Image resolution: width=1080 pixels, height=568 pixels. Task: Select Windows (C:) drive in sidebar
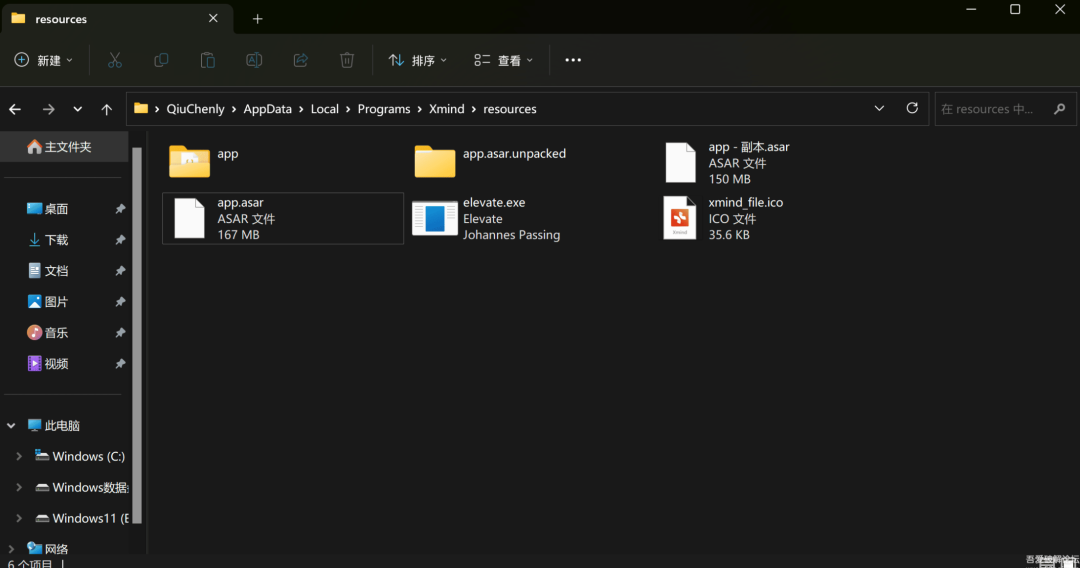click(x=80, y=456)
